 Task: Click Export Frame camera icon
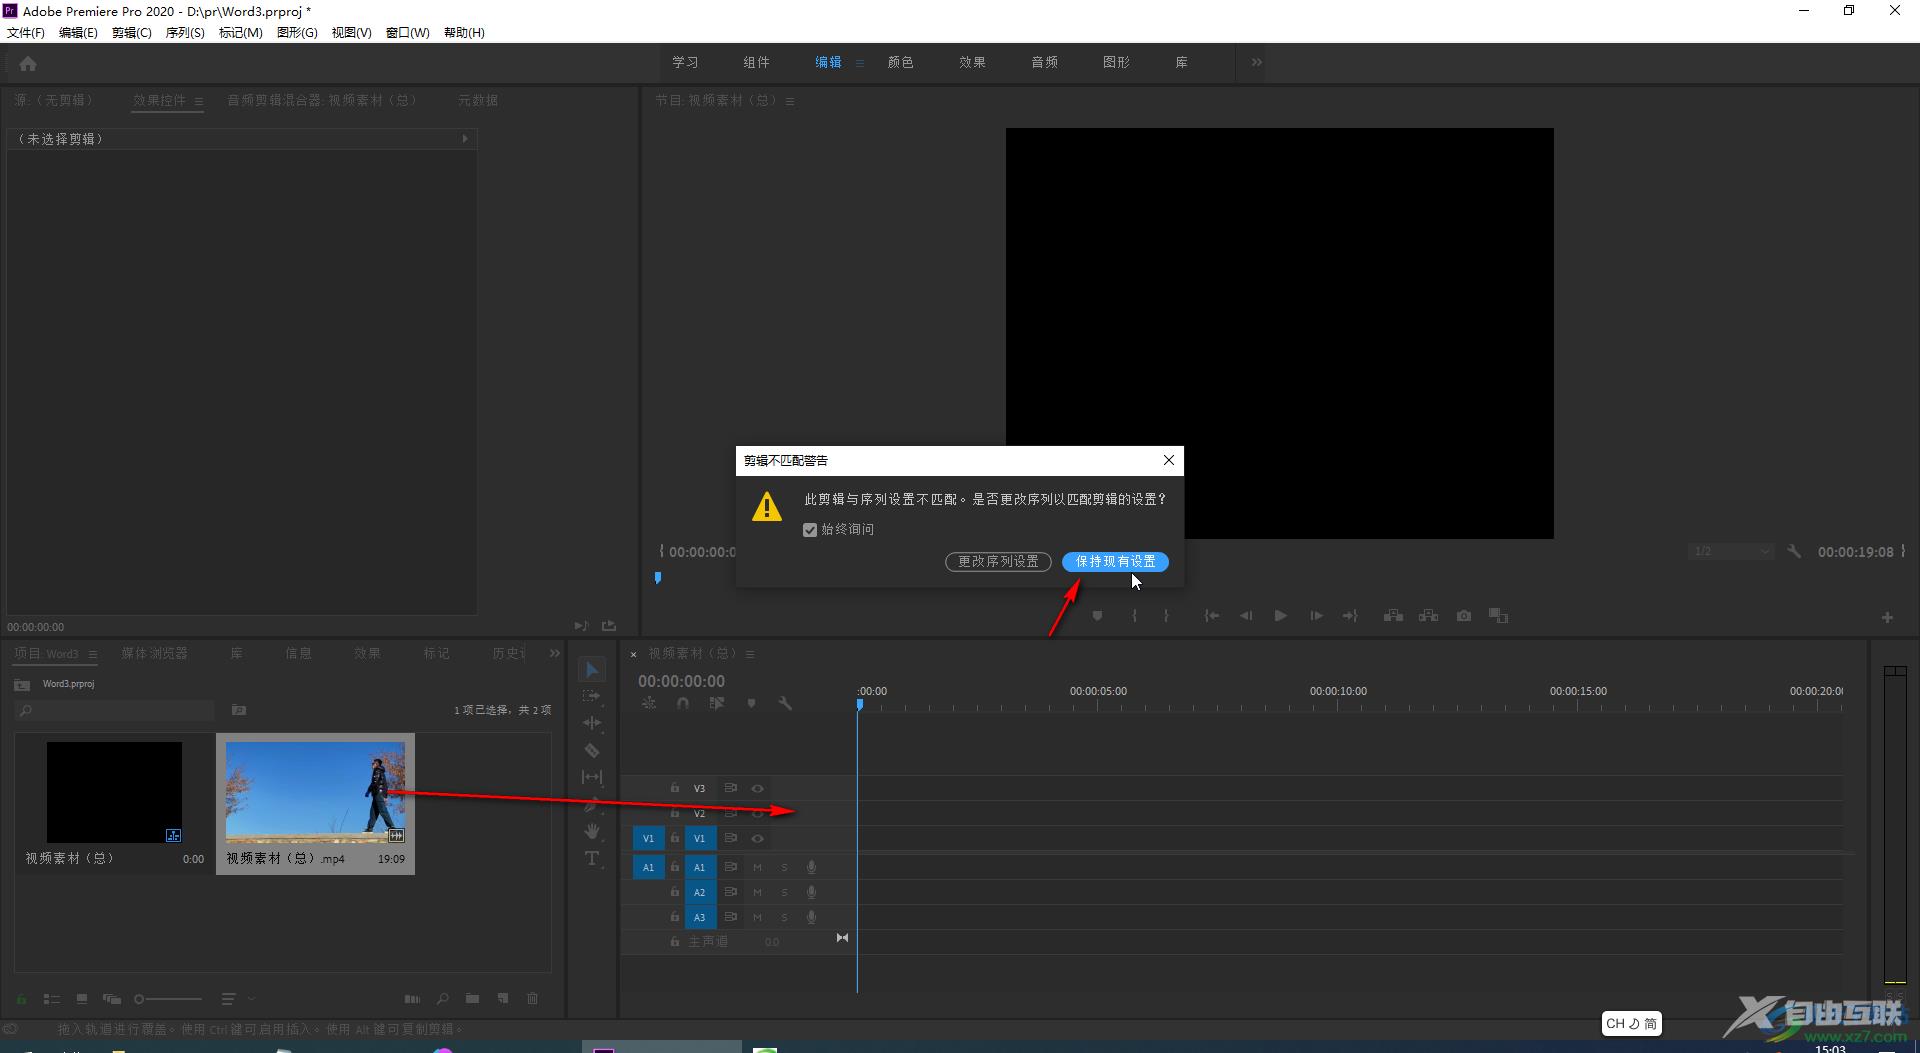tap(1464, 616)
